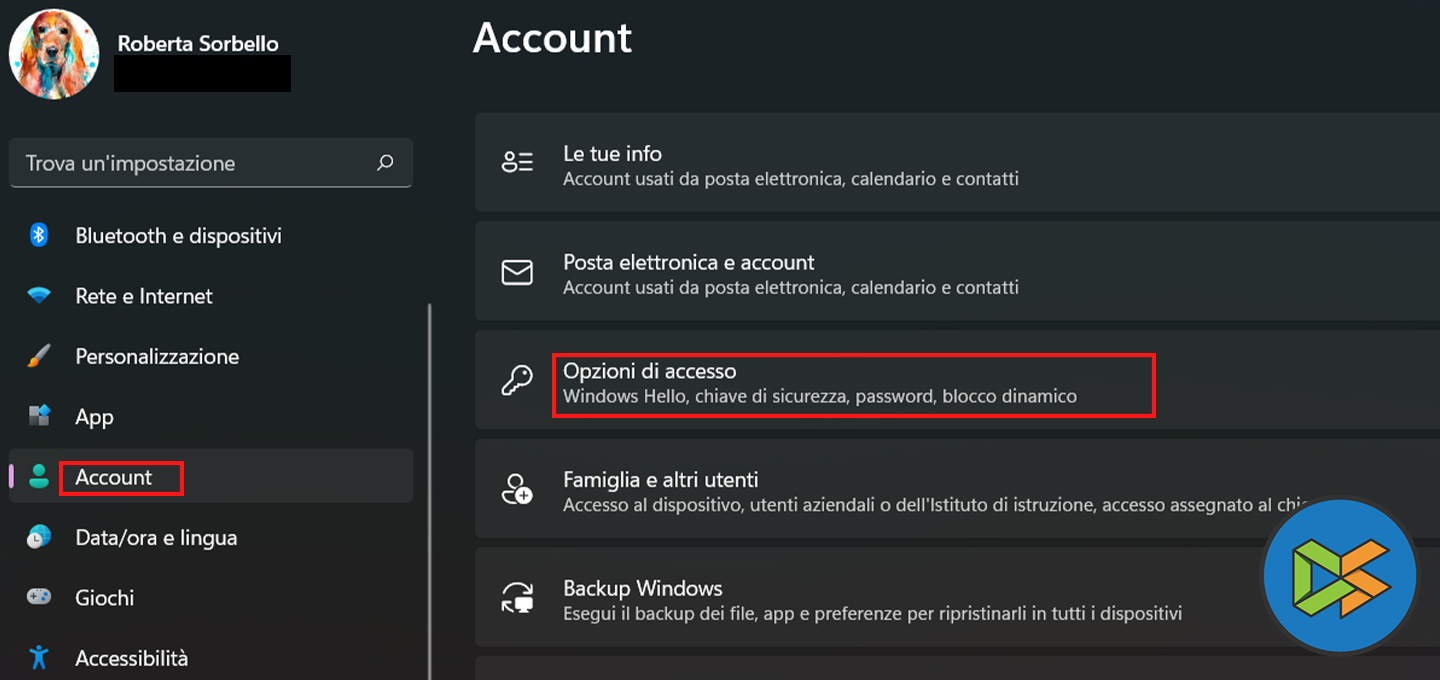1440x680 pixels.
Task: Click the Bluetooth e dispositivi icon
Action: 39,235
